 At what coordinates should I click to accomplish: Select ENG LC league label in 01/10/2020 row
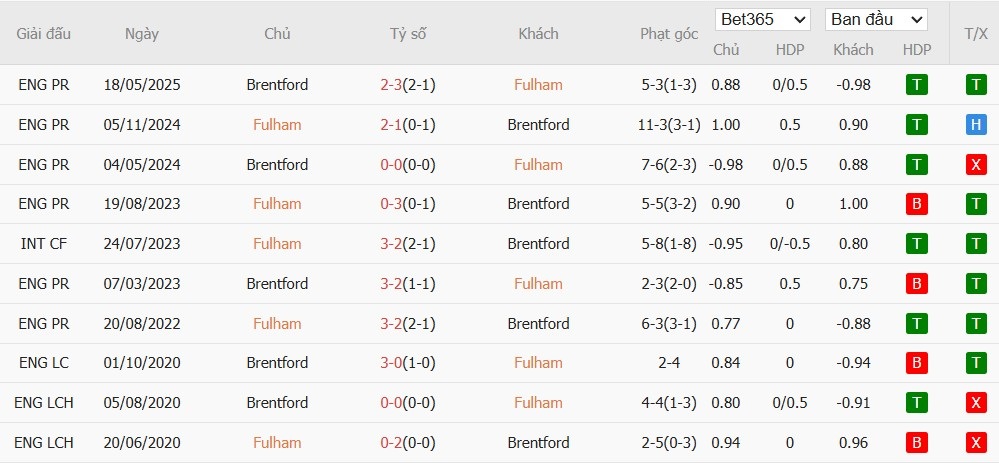coord(44,363)
